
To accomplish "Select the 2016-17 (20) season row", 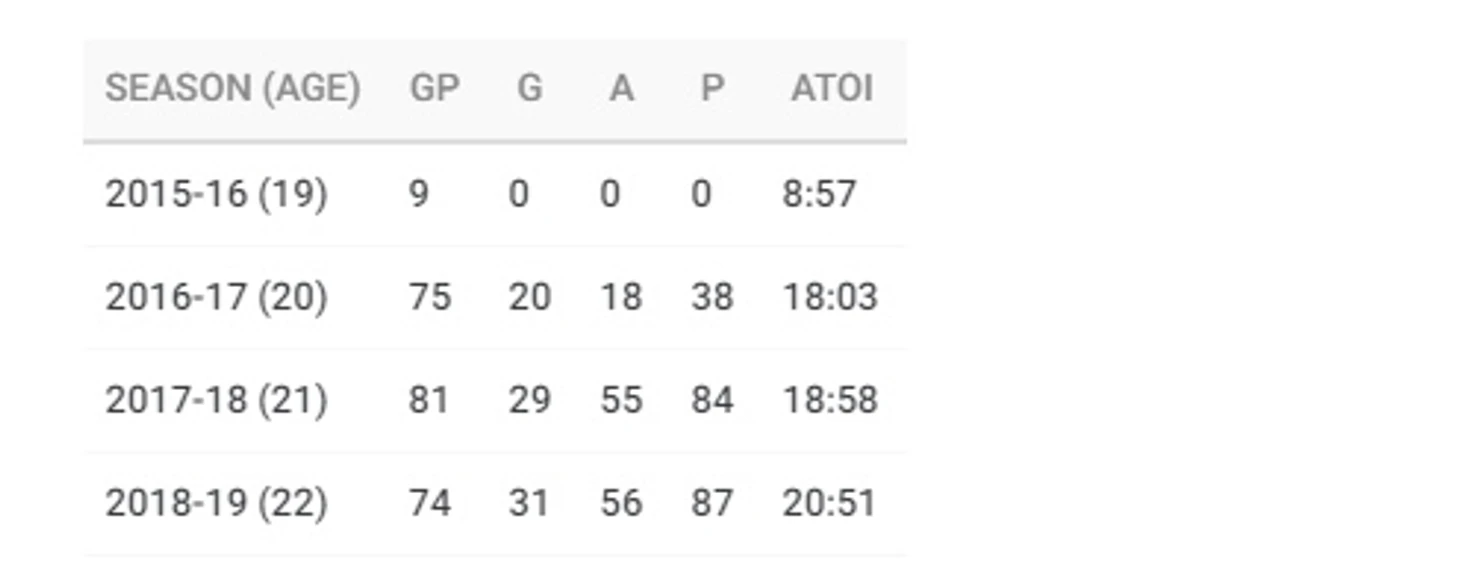I will (x=495, y=298).
